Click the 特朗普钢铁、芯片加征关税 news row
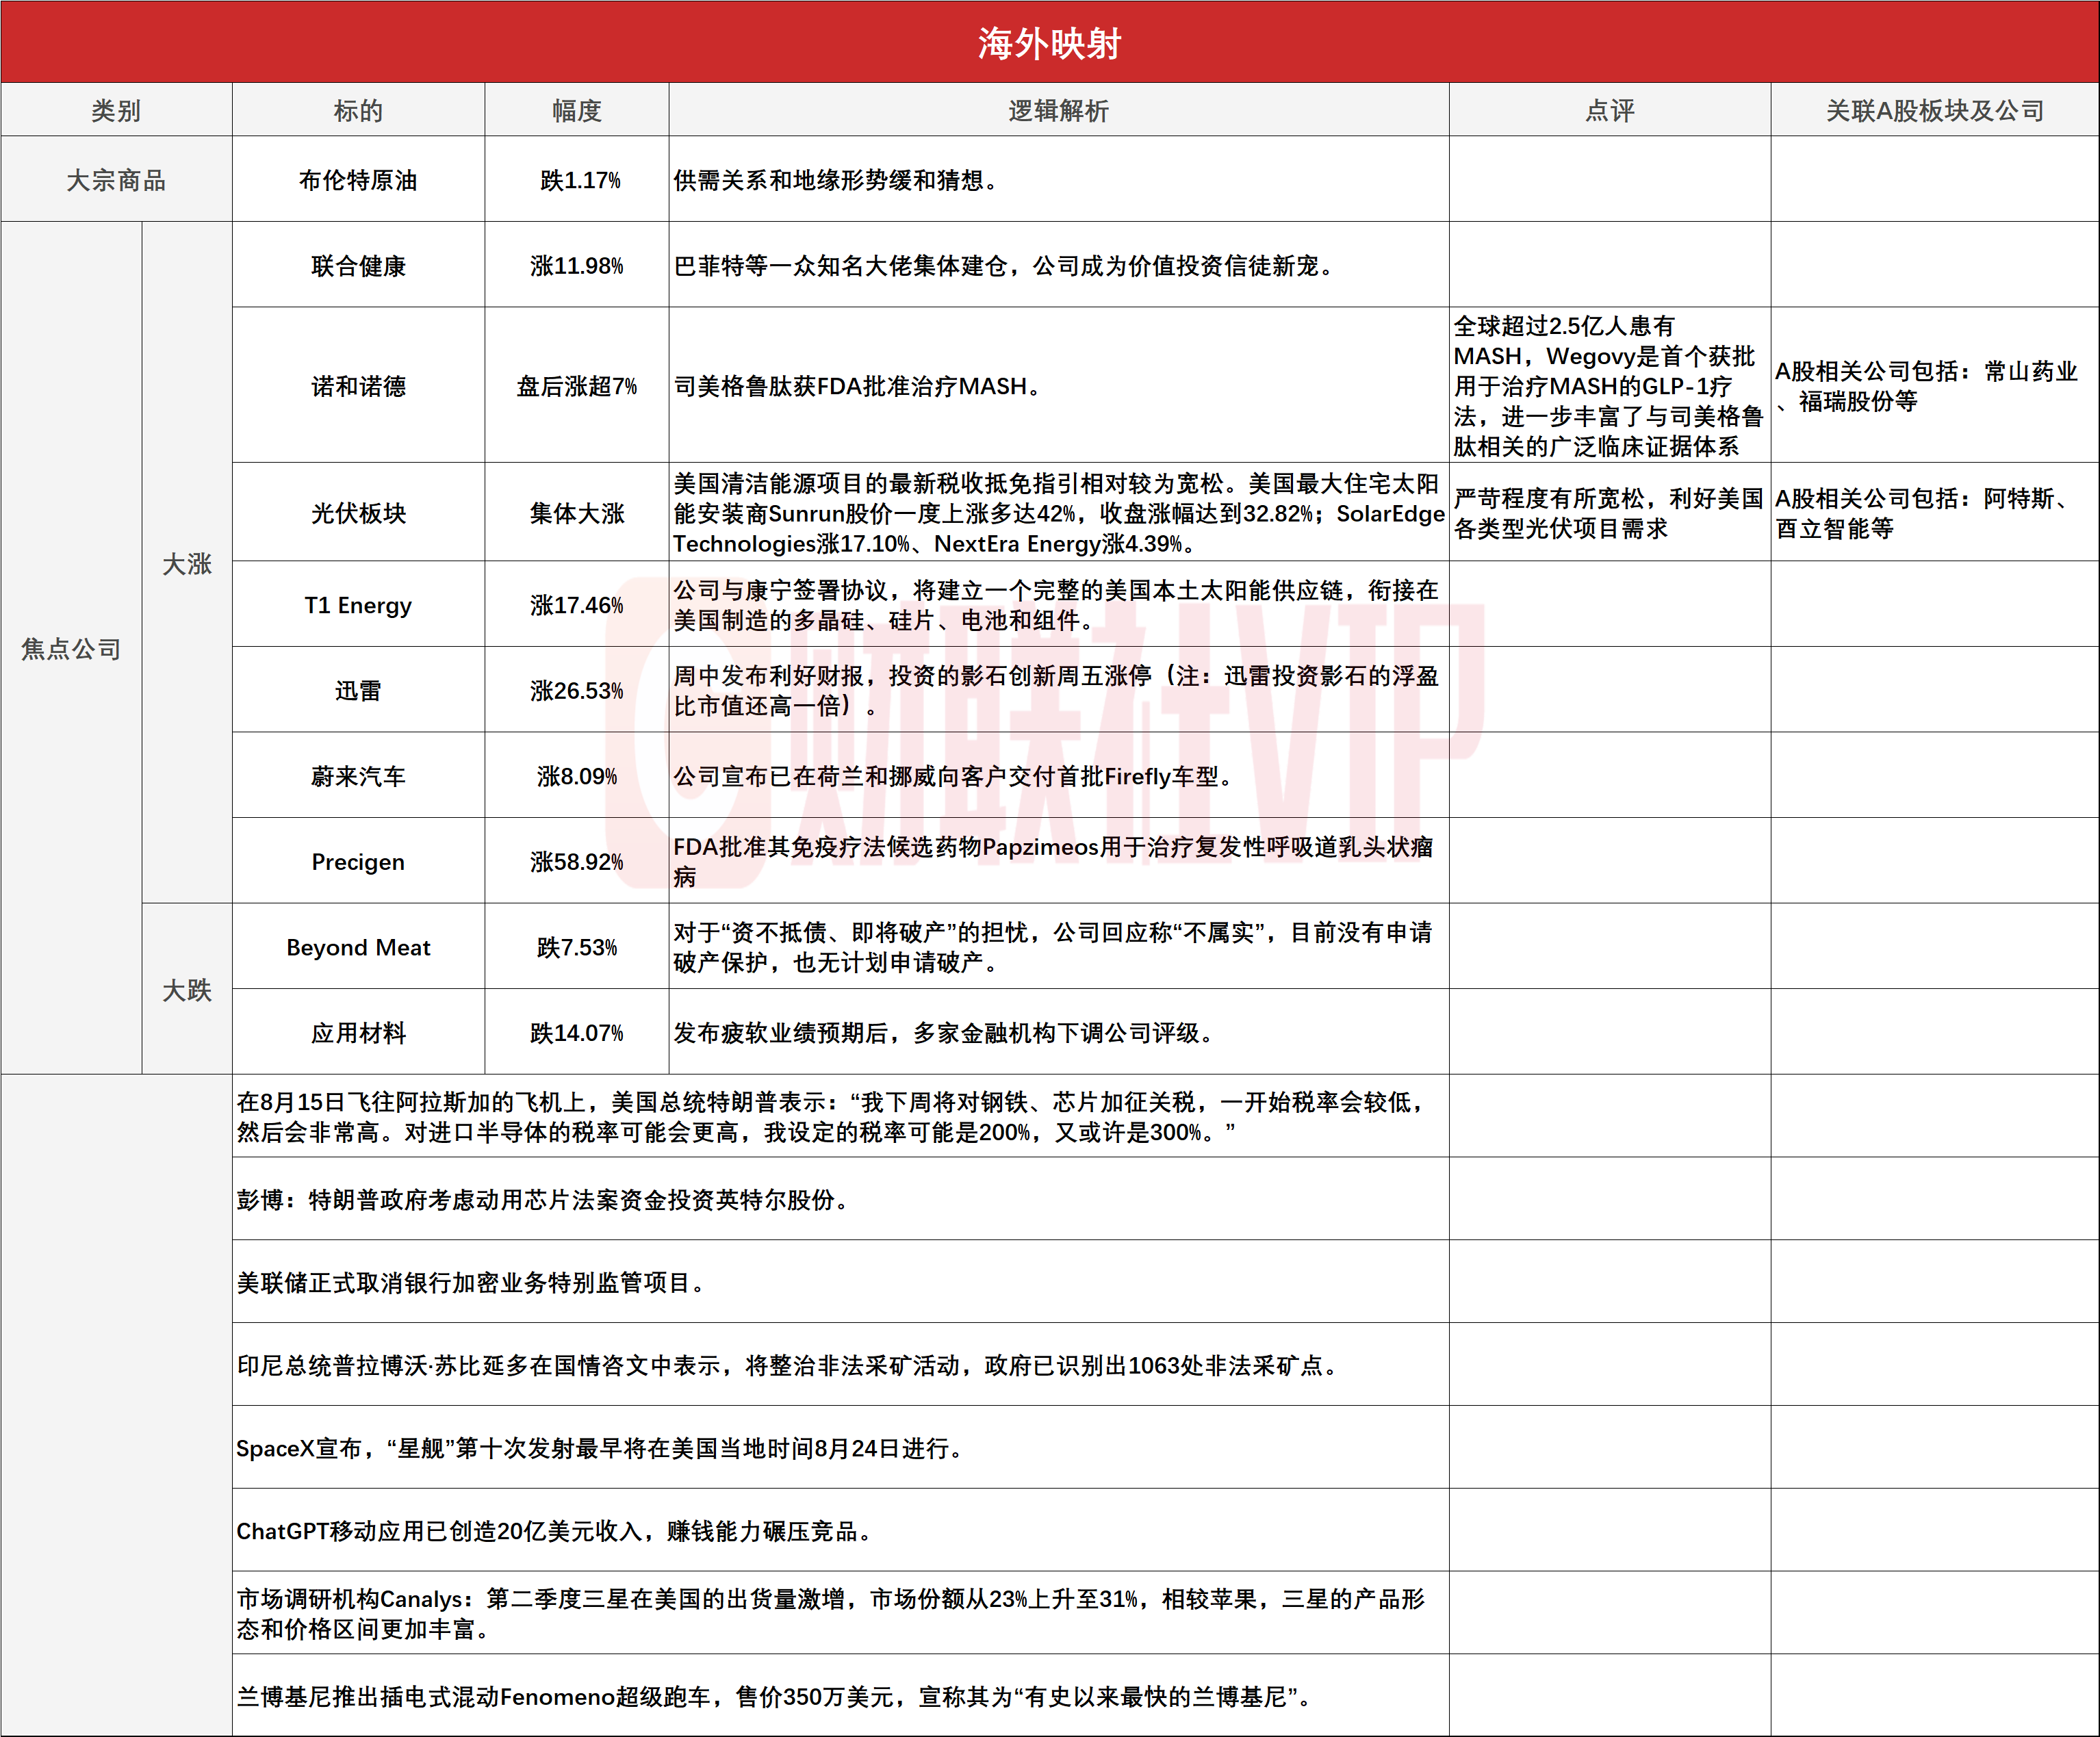The width and height of the screenshot is (2100, 1737). 840,1116
